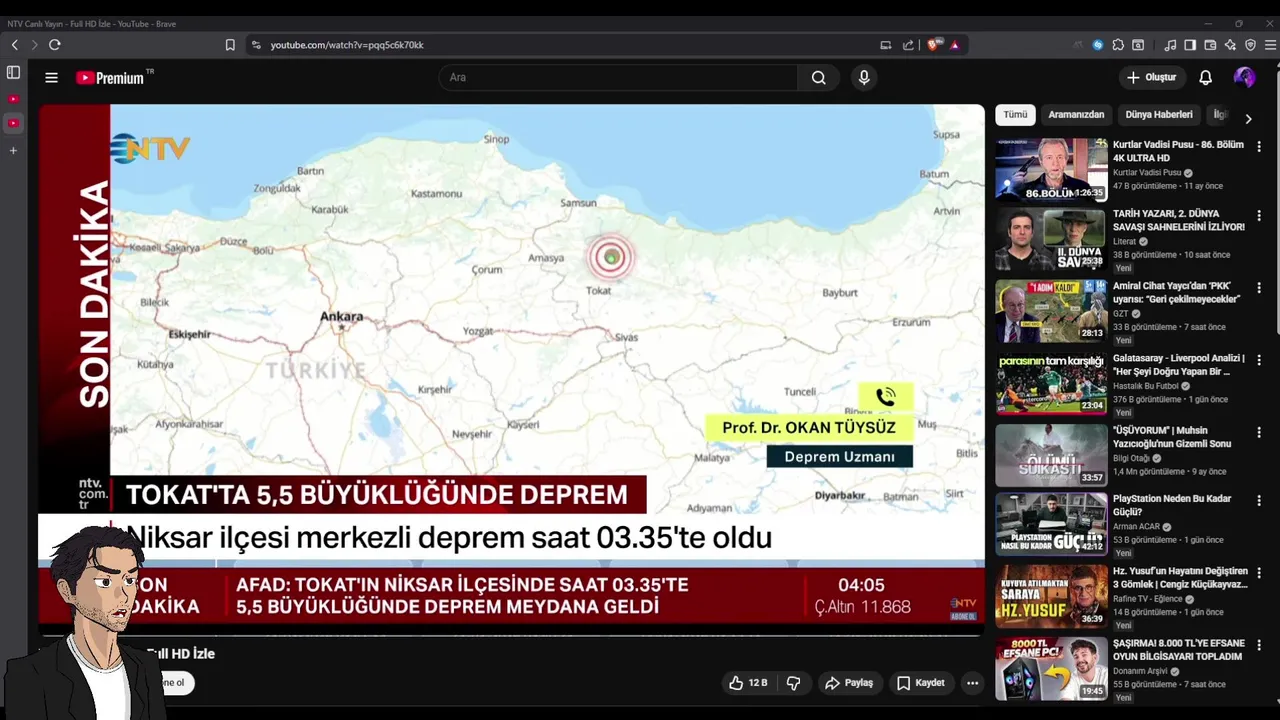Open options for PlayStation Neden Bu Kadar video
The image size is (1280, 720).
point(1259,500)
